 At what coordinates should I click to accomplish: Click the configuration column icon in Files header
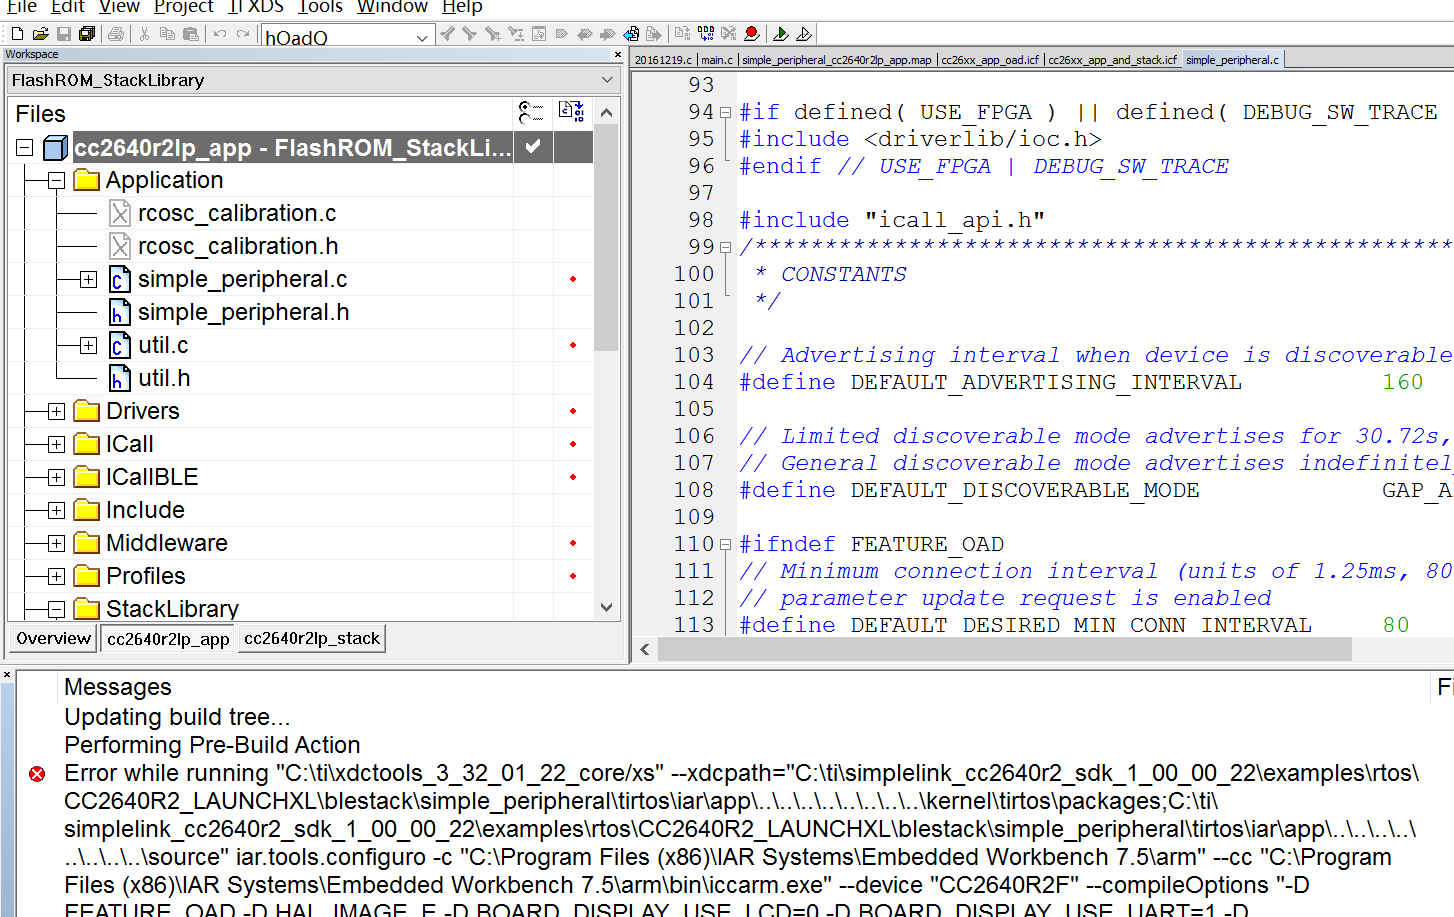531,112
